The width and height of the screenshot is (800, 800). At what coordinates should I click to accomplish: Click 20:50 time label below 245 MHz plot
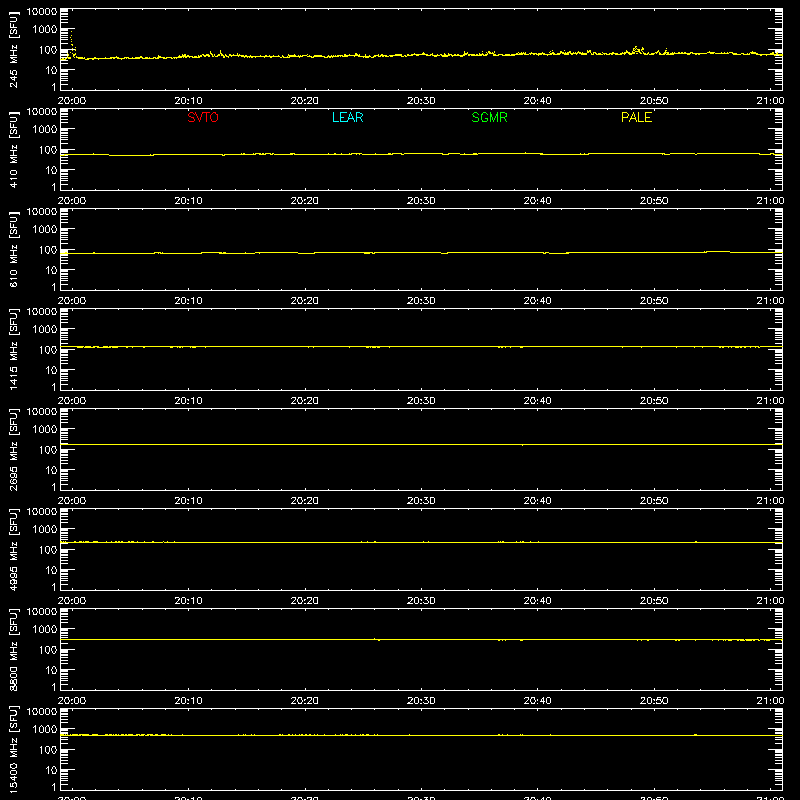coord(654,101)
